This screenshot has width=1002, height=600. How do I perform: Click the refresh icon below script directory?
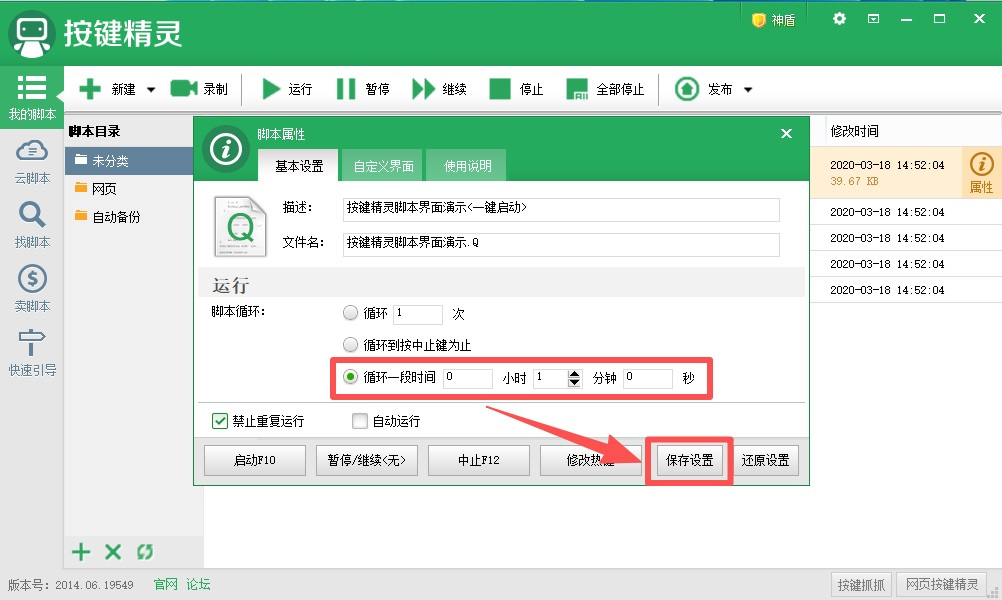click(x=145, y=552)
